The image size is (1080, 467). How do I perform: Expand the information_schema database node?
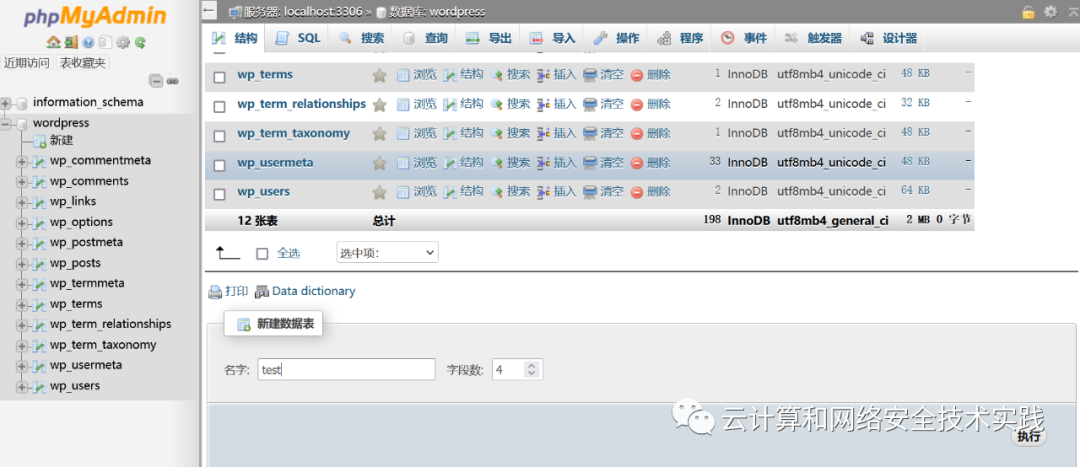6,103
